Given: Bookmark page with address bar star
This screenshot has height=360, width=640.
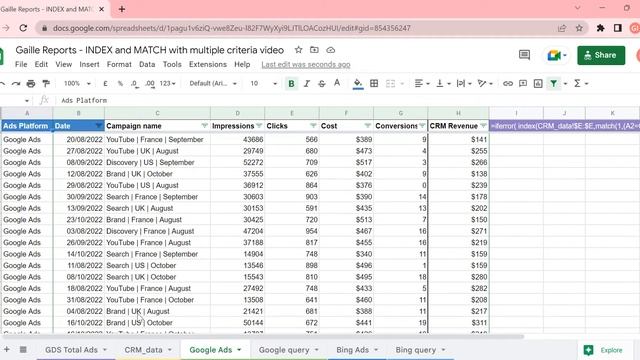Looking at the screenshot, I should pyautogui.click(x=579, y=28).
